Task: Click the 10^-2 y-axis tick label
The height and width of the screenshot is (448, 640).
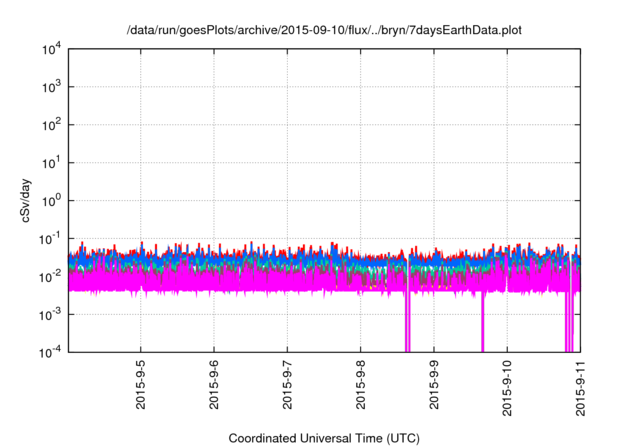Action: (50, 277)
